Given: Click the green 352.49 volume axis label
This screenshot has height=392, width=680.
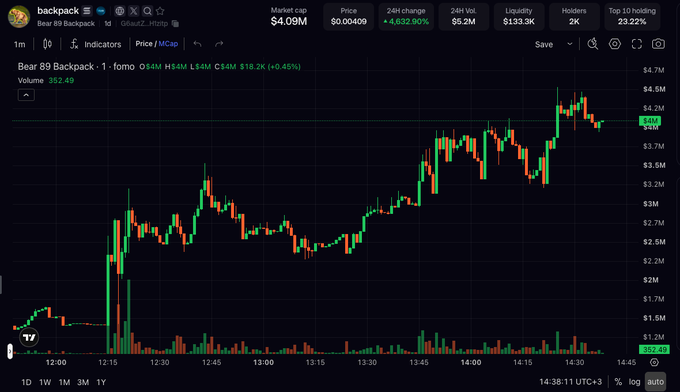Looking at the screenshot, I should coord(654,350).
